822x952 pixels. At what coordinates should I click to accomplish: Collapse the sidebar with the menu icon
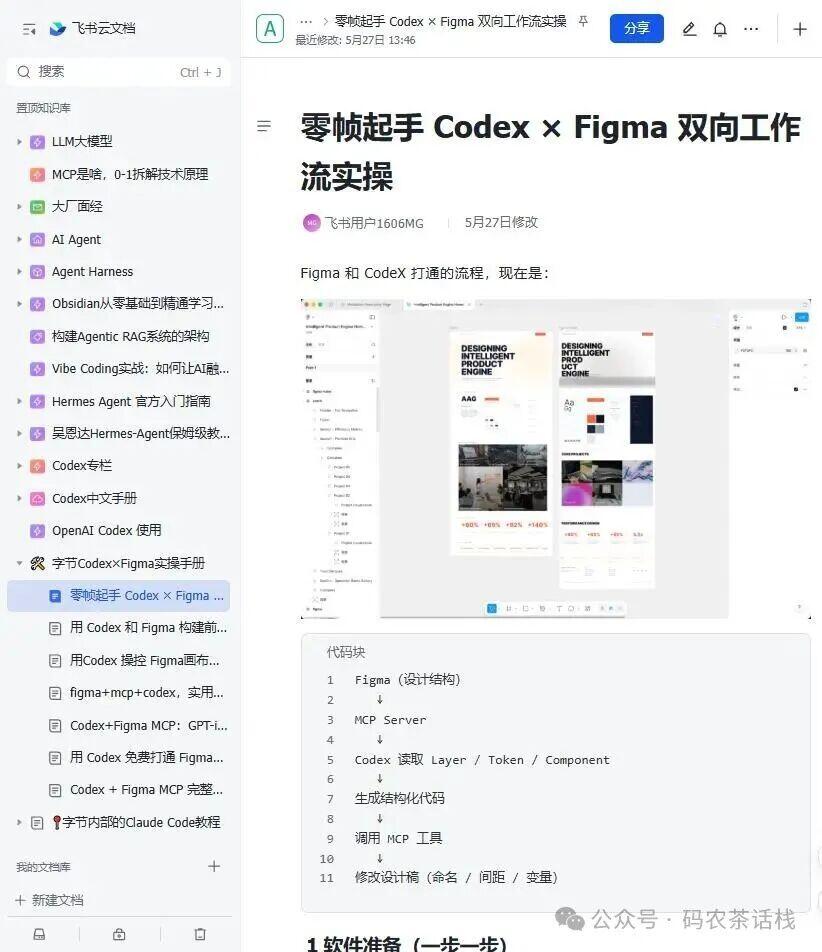click(29, 29)
